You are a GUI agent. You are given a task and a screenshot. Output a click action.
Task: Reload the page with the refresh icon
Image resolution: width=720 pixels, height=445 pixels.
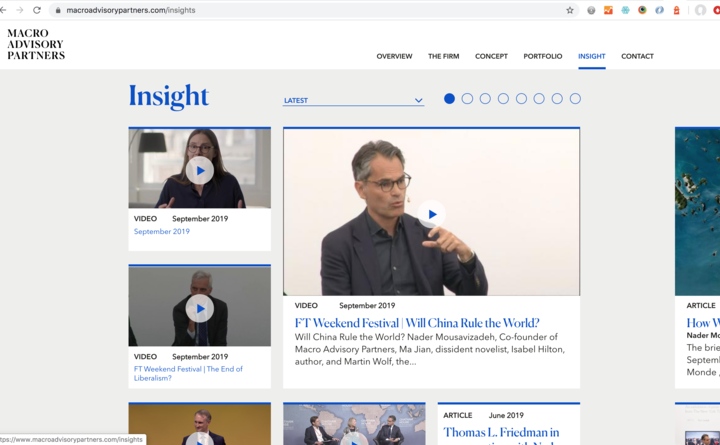[37, 10]
